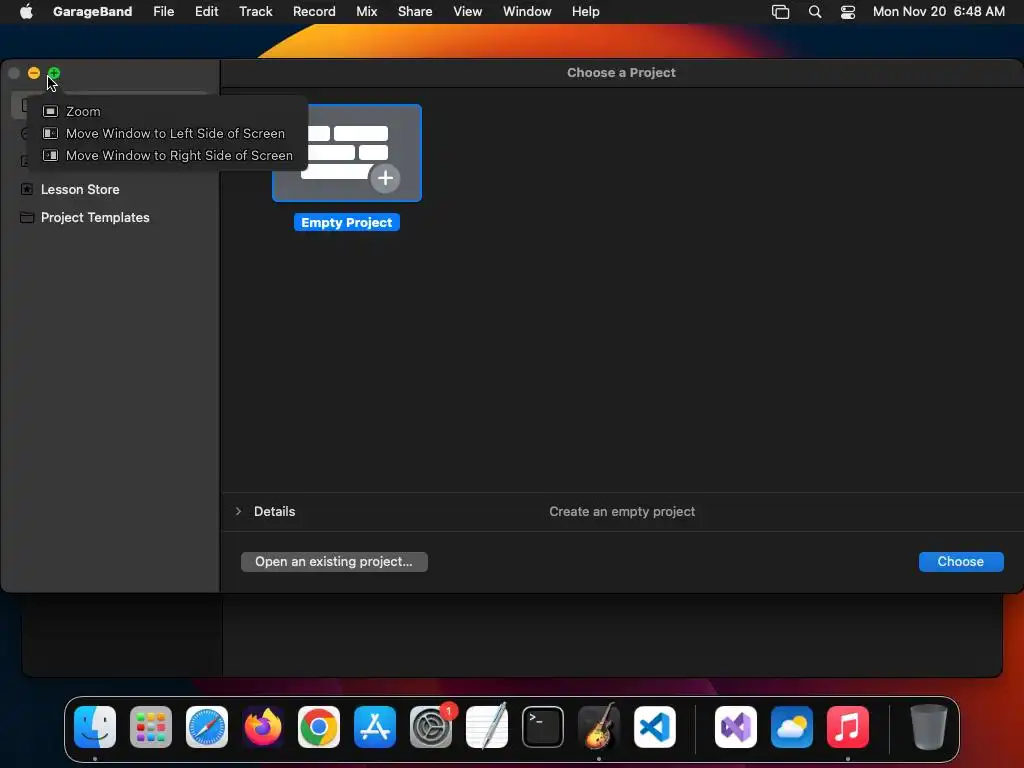Click the Empty Project label
This screenshot has height=768, width=1024.
click(347, 223)
